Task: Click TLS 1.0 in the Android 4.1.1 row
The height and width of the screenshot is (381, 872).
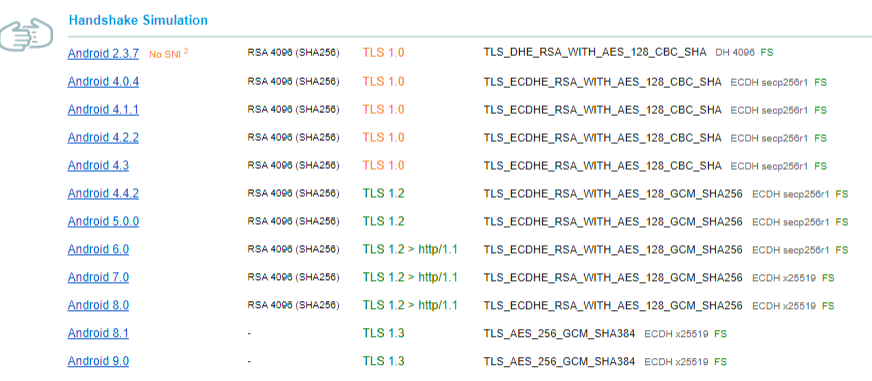Action: (383, 109)
